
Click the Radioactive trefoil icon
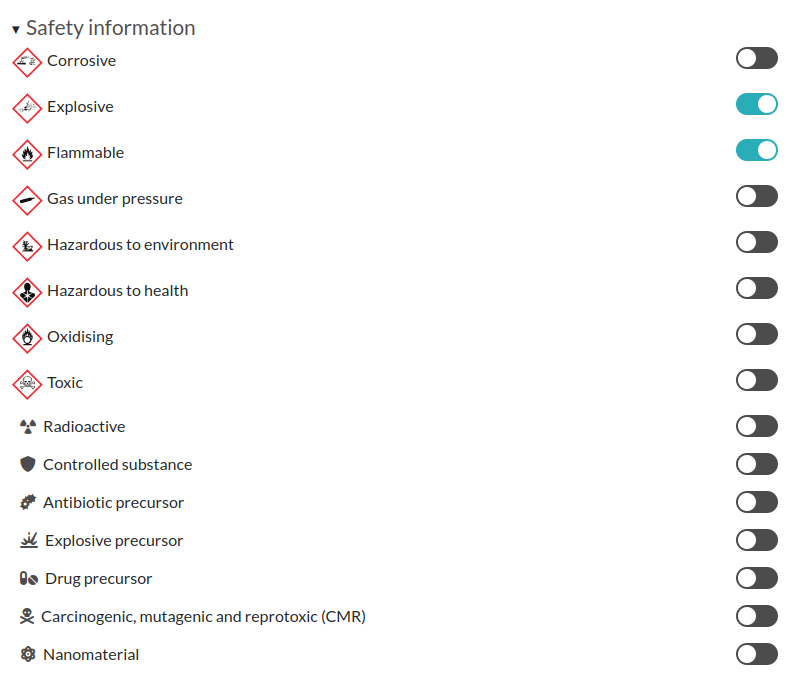pos(28,427)
